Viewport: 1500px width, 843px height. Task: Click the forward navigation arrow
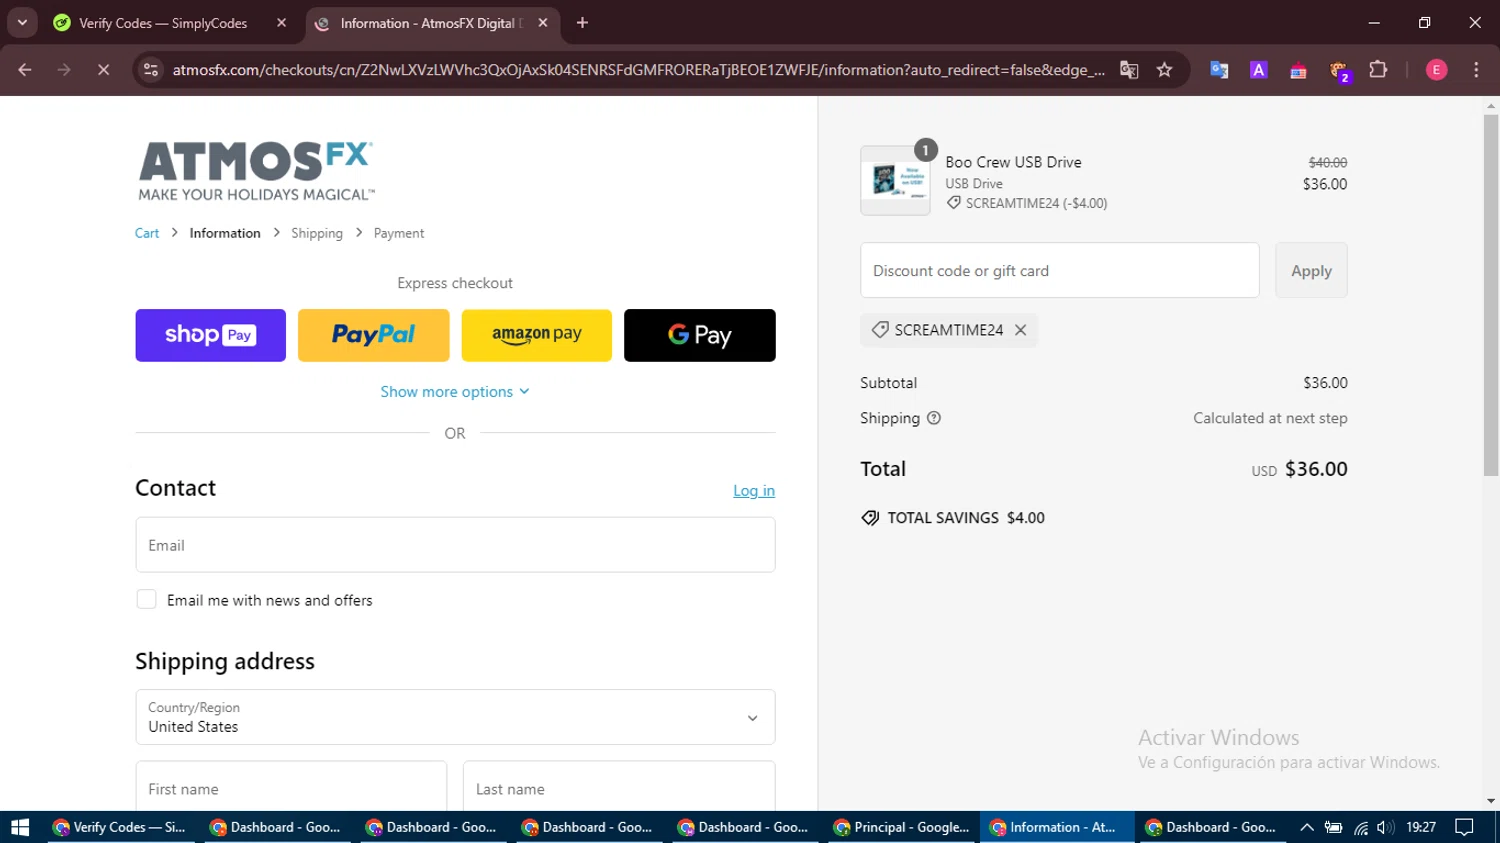(64, 70)
